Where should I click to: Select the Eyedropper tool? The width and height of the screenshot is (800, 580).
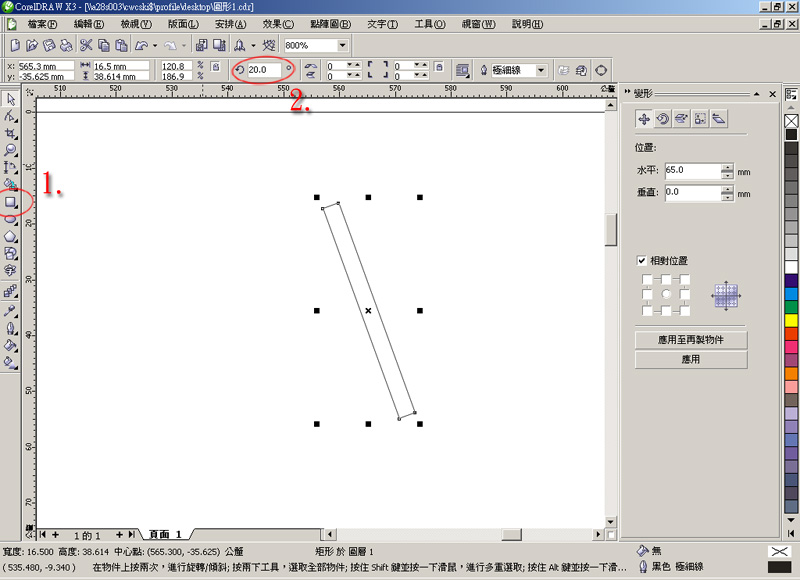point(11,311)
